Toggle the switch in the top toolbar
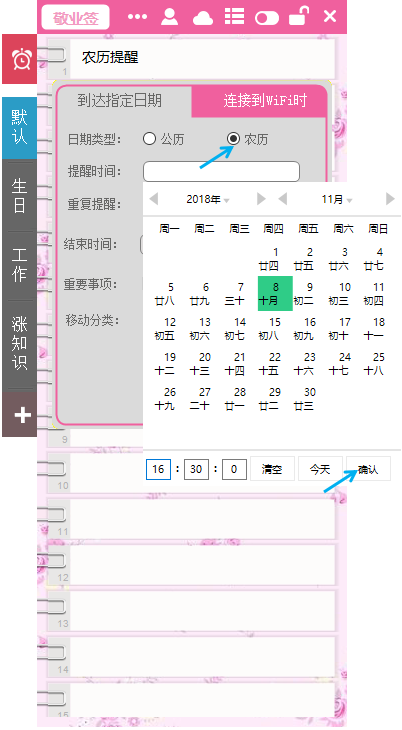Screen dimensions: 402x730 pos(267,18)
